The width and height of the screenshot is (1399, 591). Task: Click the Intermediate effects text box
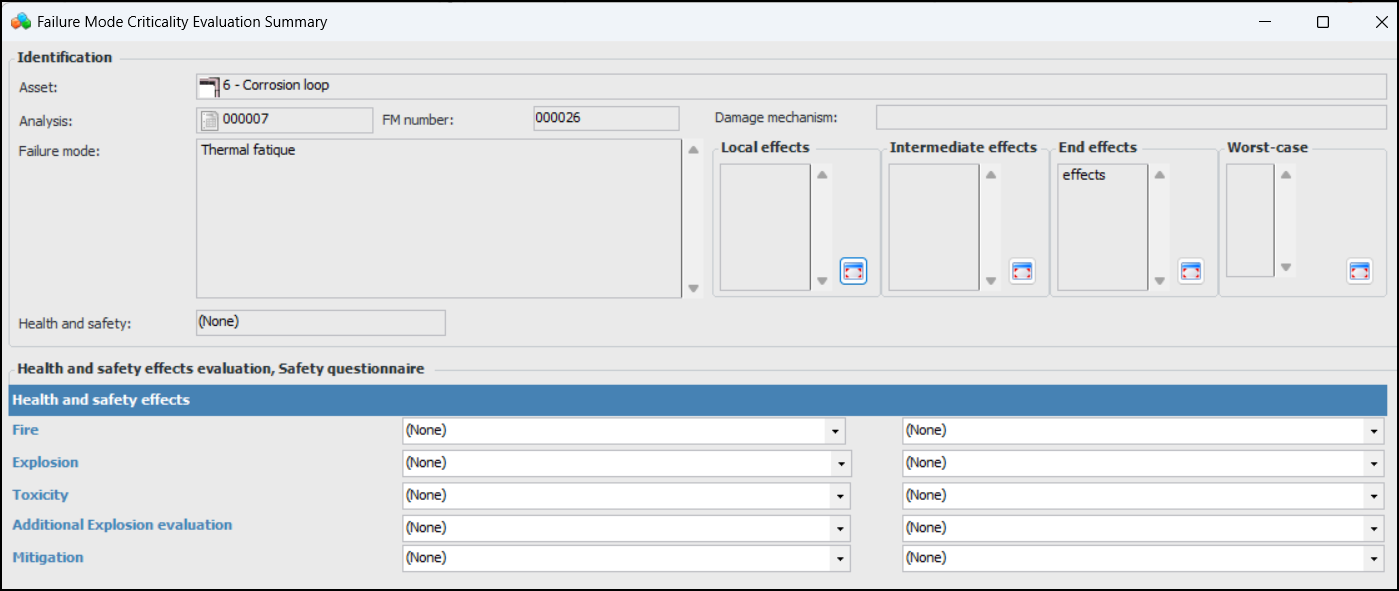point(934,227)
